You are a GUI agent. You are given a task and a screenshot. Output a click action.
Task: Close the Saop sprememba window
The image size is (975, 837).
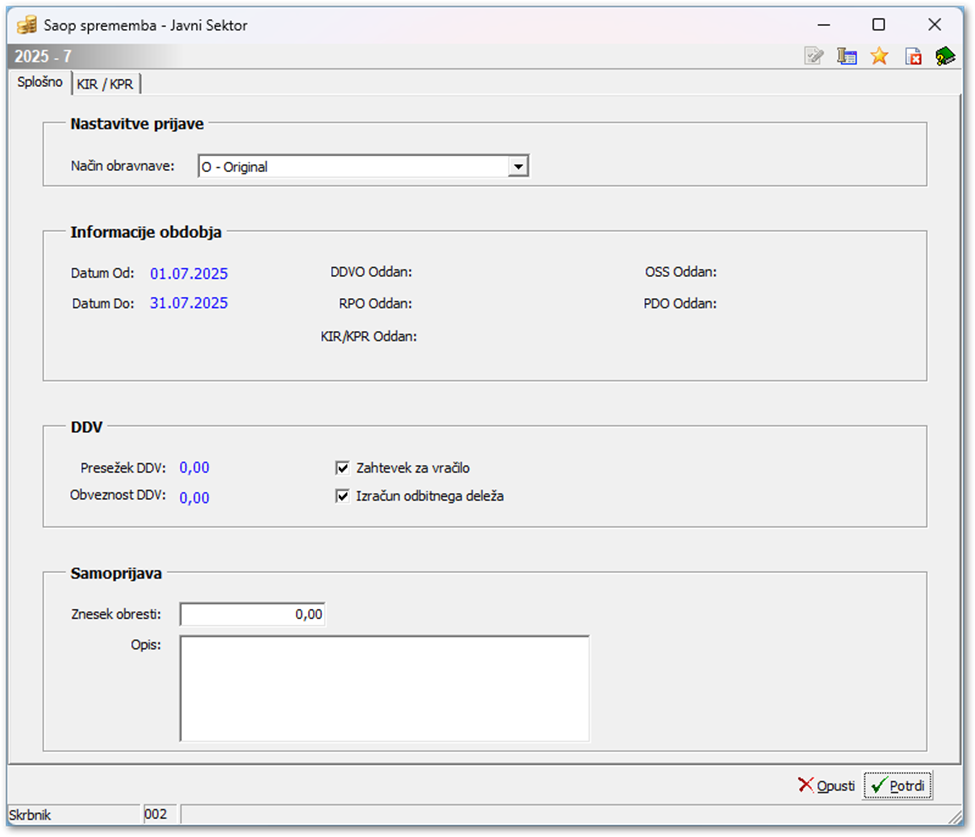click(934, 25)
